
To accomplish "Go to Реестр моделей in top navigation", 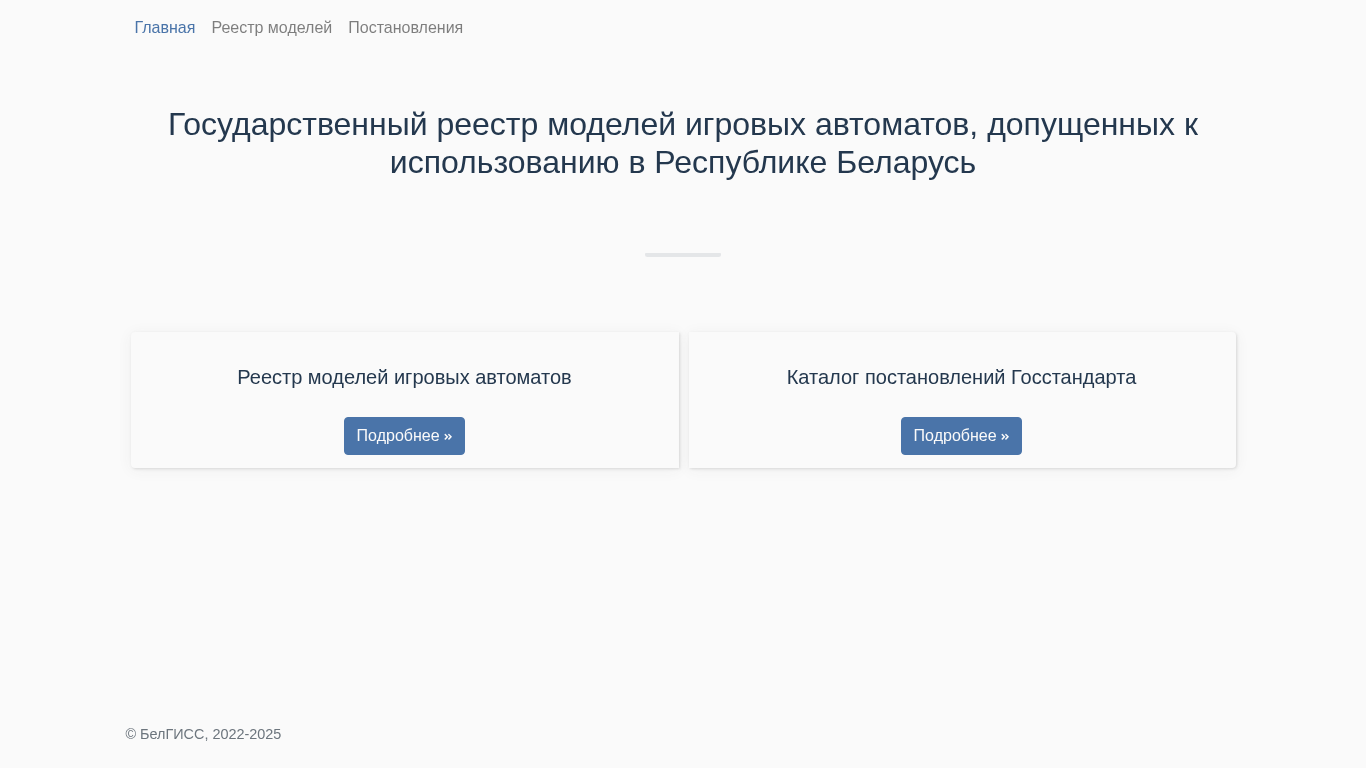I will [272, 28].
